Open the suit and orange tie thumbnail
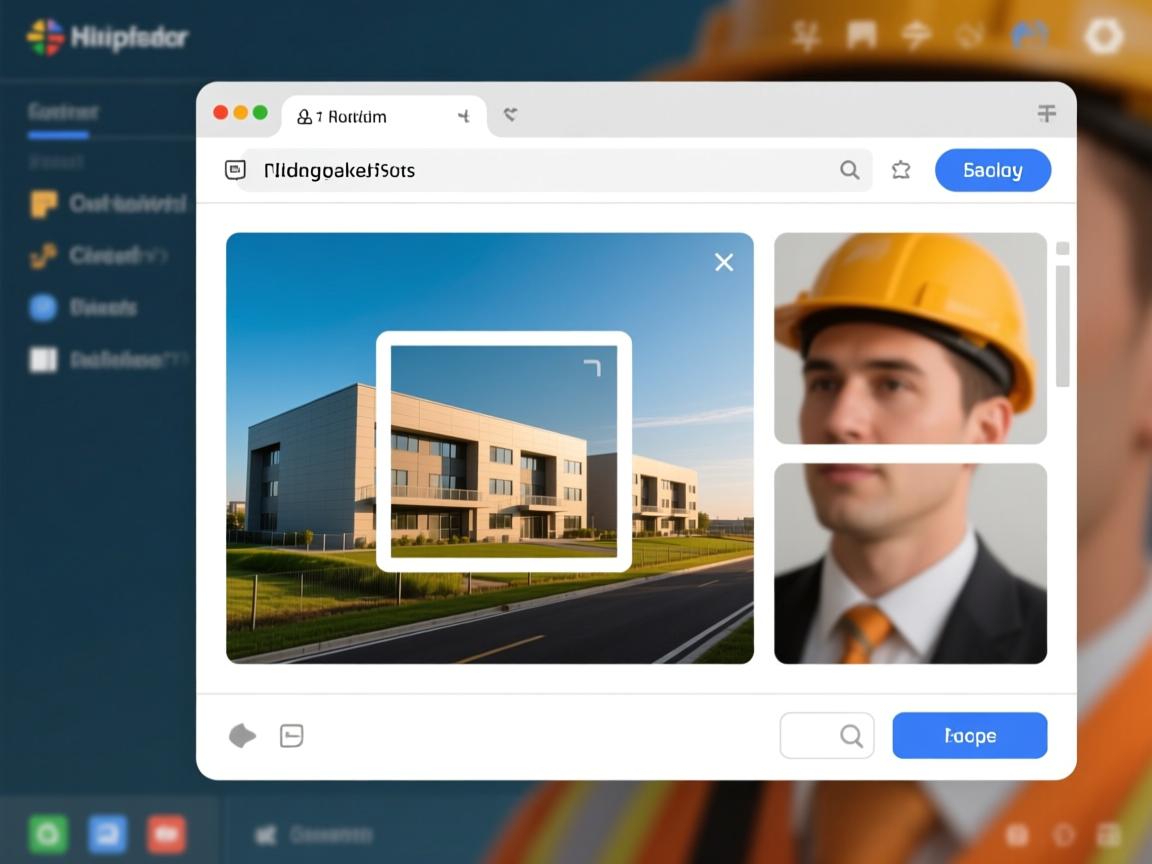This screenshot has width=1152, height=864. tap(910, 563)
